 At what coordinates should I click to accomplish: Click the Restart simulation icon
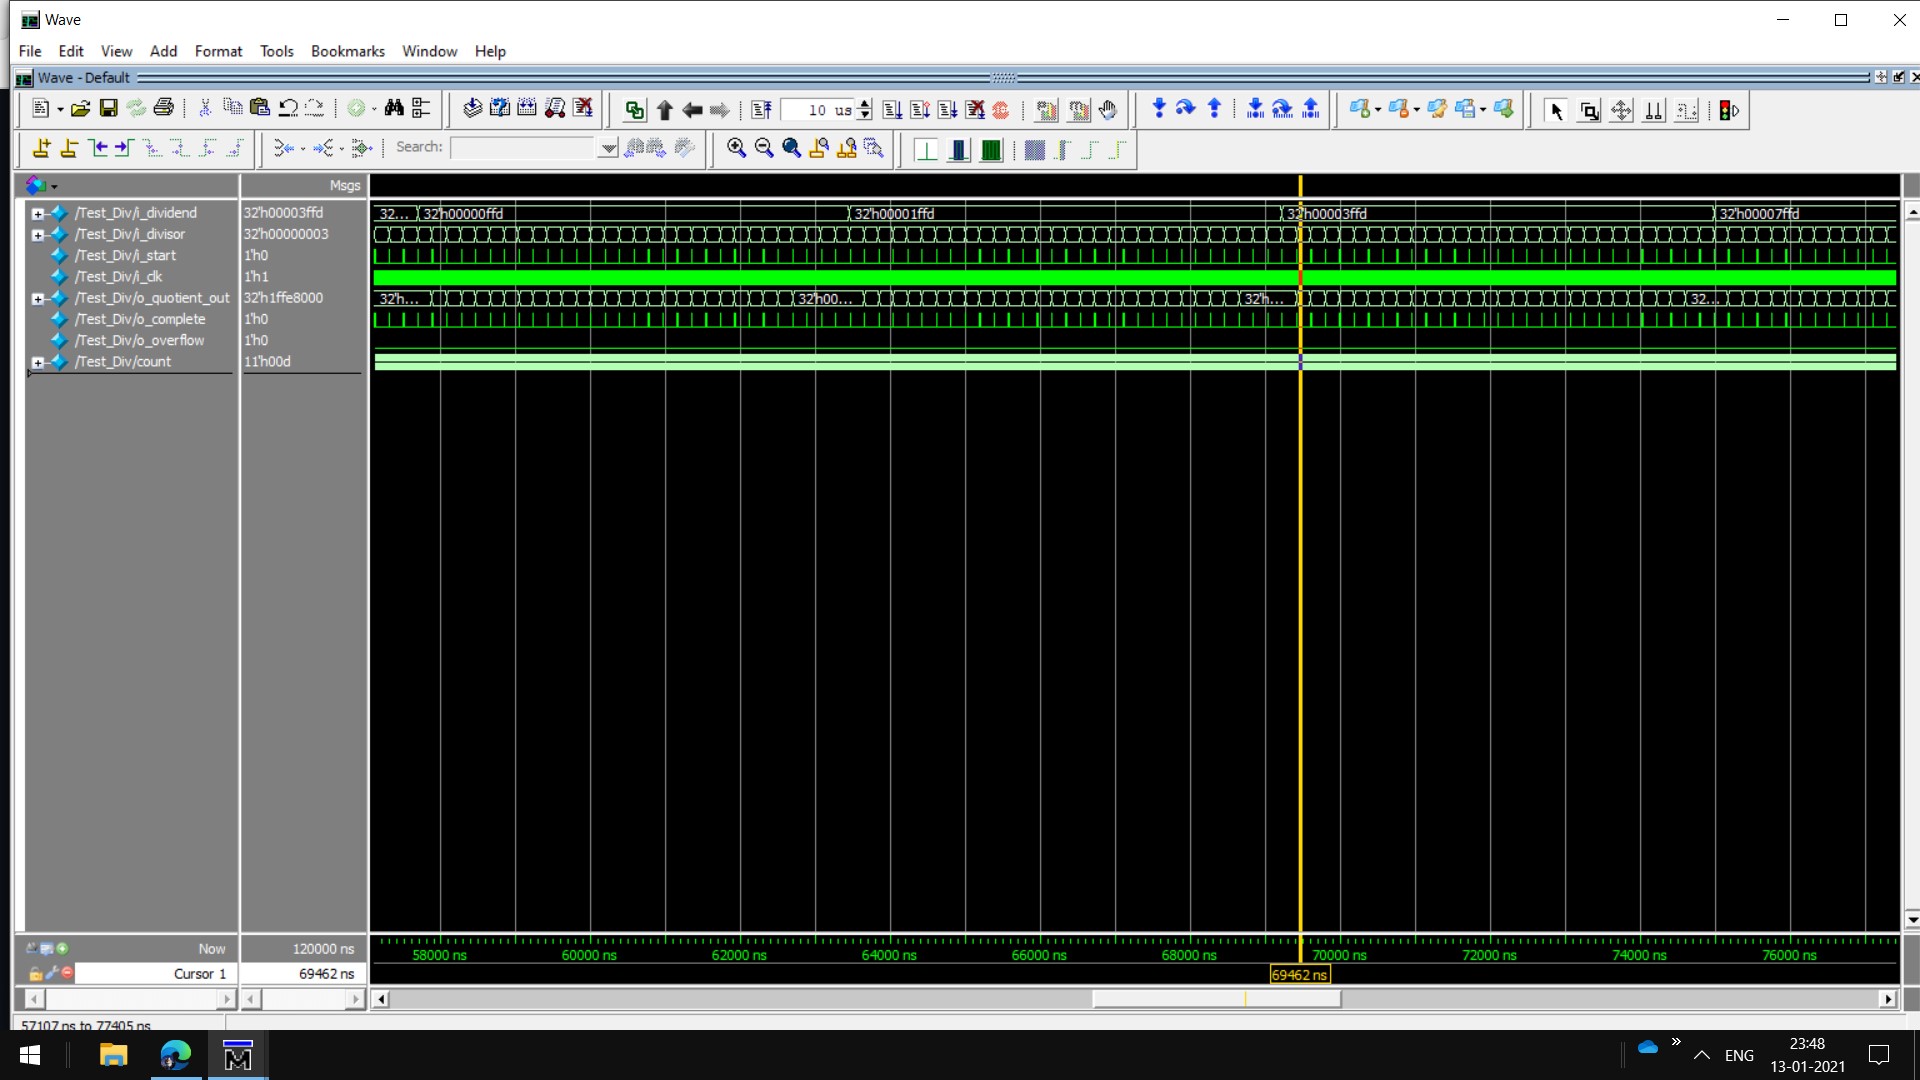click(762, 110)
